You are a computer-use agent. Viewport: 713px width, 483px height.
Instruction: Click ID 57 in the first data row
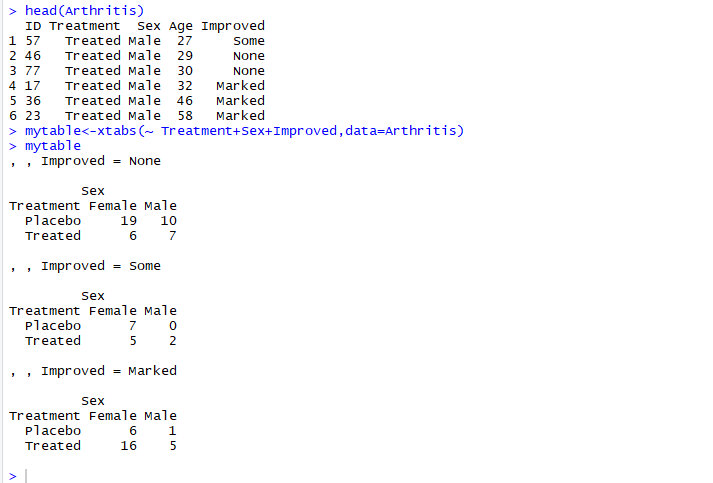[x=33, y=41]
